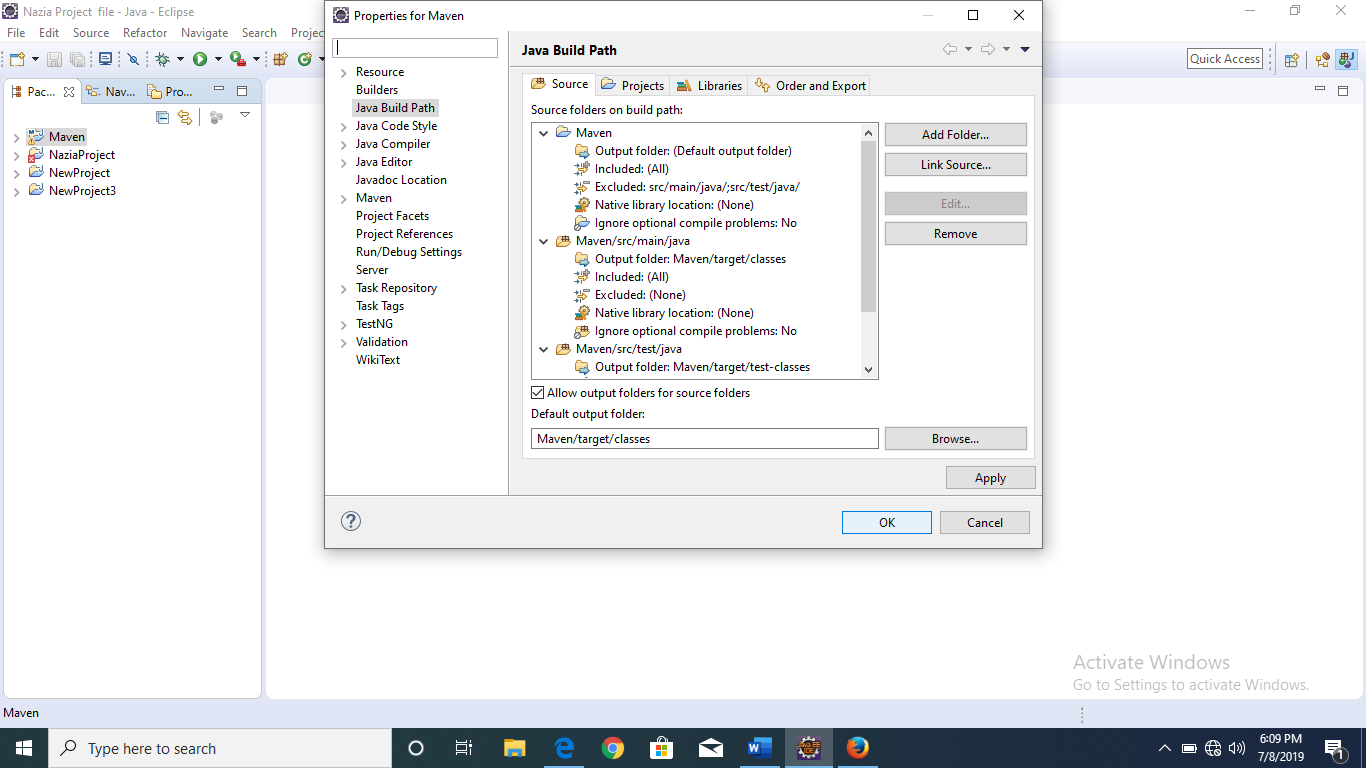Toggle Allow output folders for source folders
The height and width of the screenshot is (768, 1366).
(538, 393)
